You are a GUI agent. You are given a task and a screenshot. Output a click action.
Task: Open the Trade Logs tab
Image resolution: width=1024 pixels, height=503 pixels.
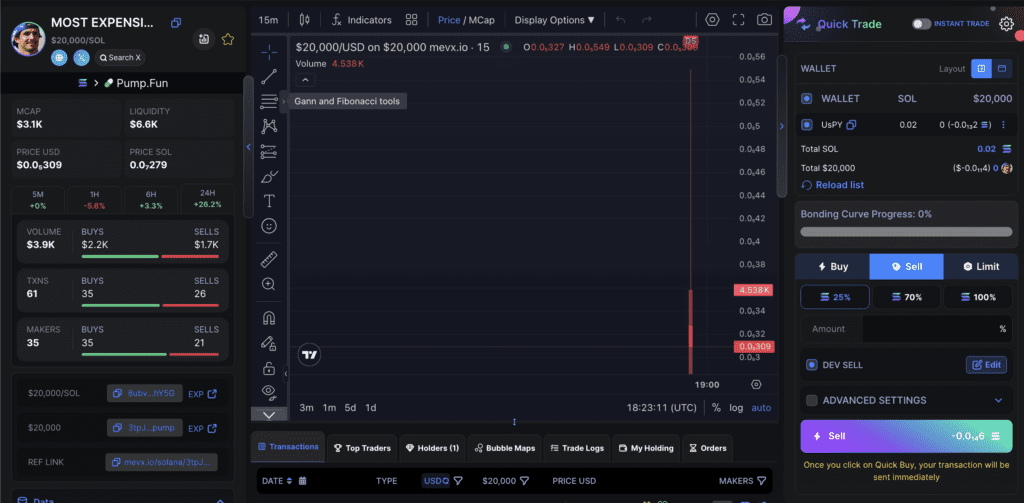(577, 448)
